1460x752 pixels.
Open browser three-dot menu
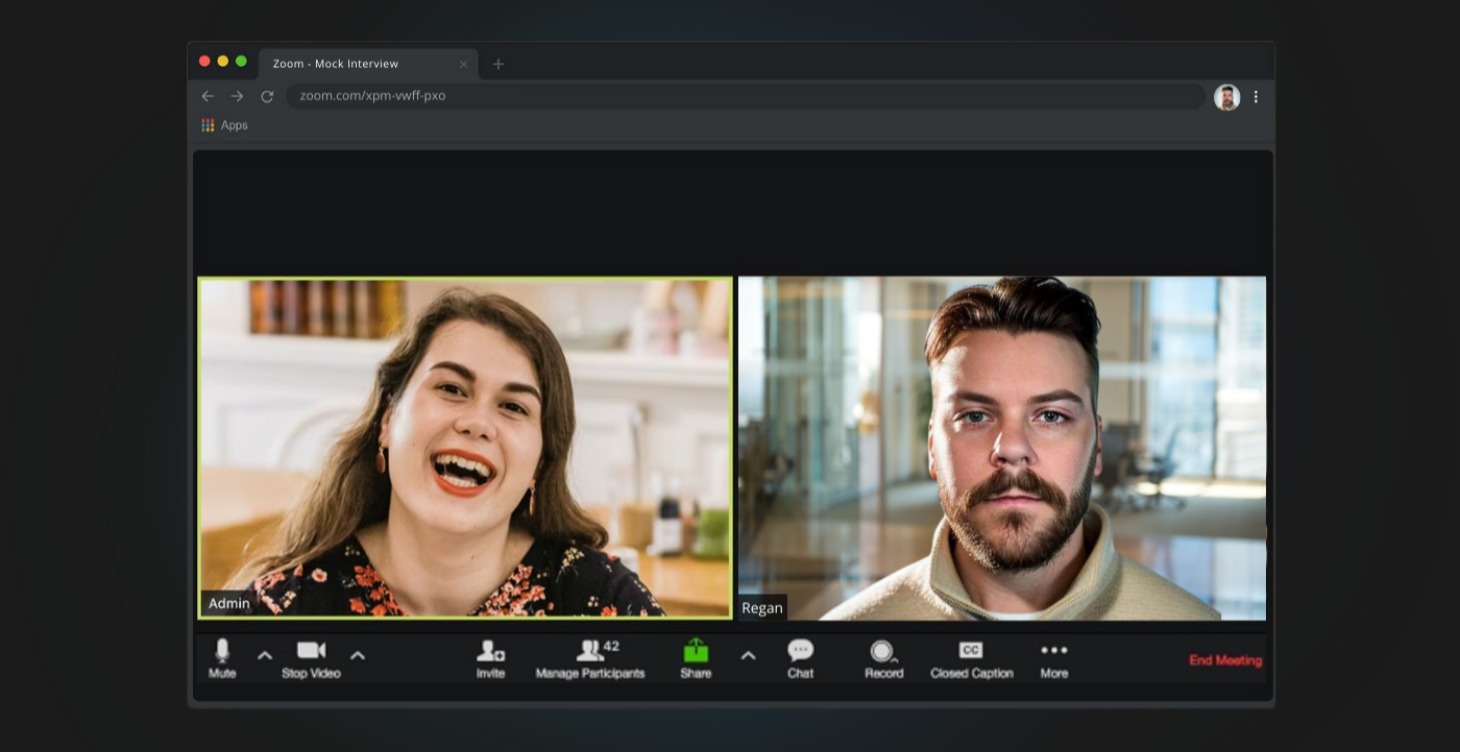coord(1256,97)
